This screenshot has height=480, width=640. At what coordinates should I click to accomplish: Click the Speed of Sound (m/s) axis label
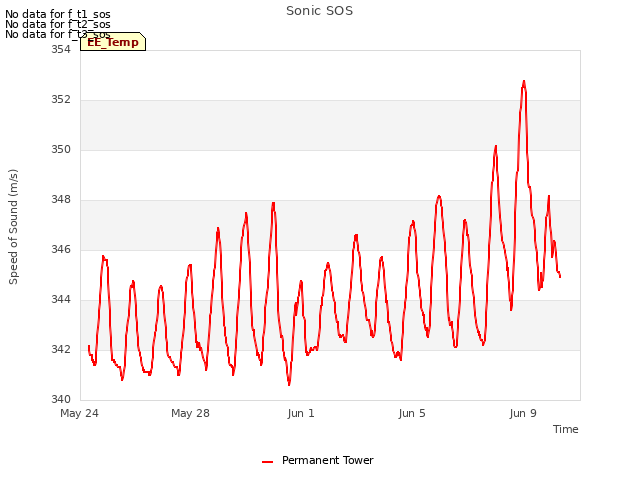pos(13,227)
